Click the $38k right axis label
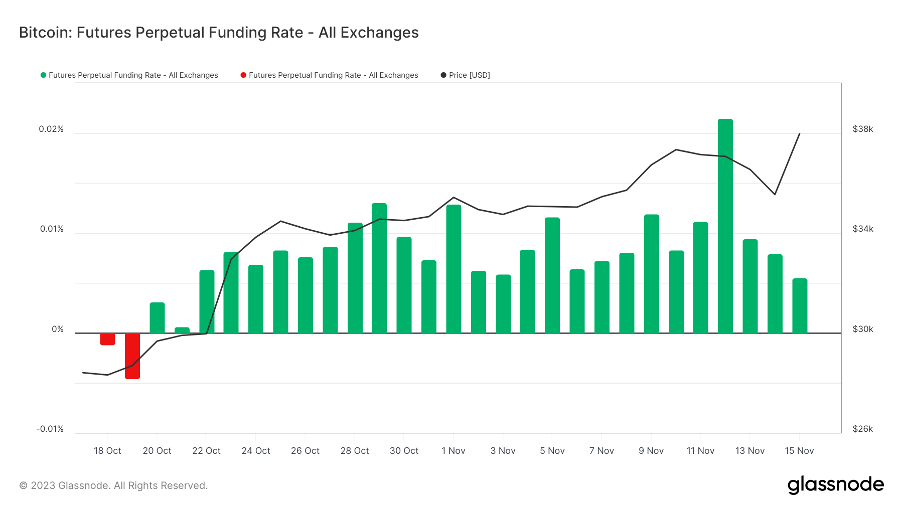This screenshot has width=904, height=508. 863,130
